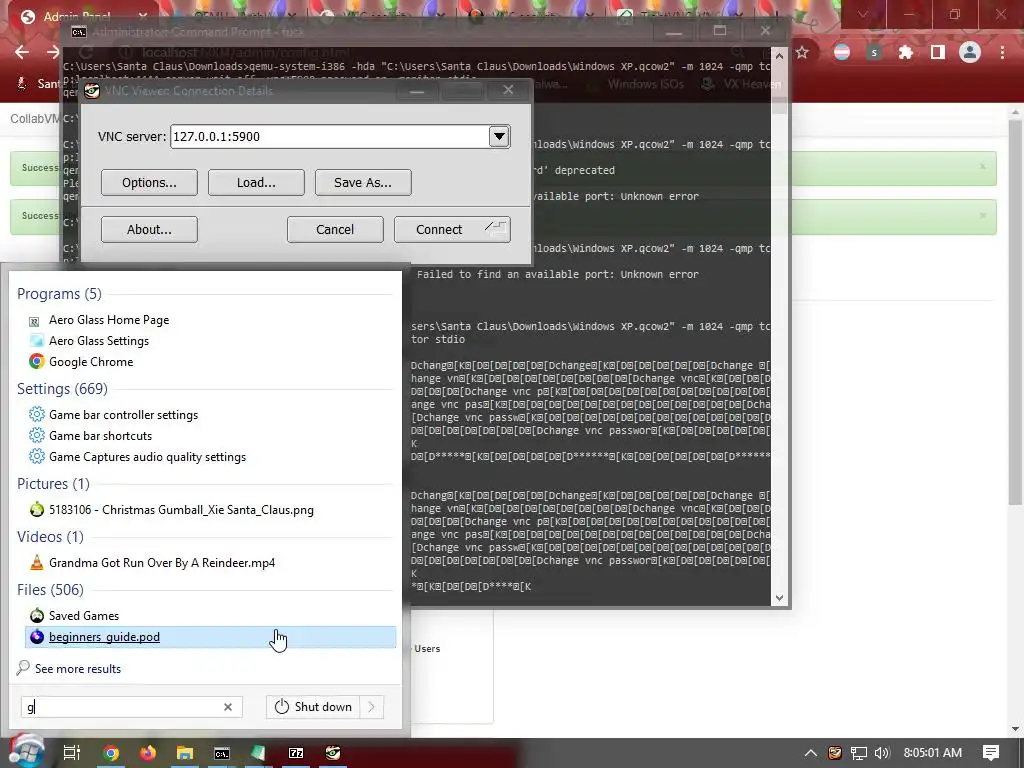
Task: Click the volume tray icon
Action: (x=882, y=753)
